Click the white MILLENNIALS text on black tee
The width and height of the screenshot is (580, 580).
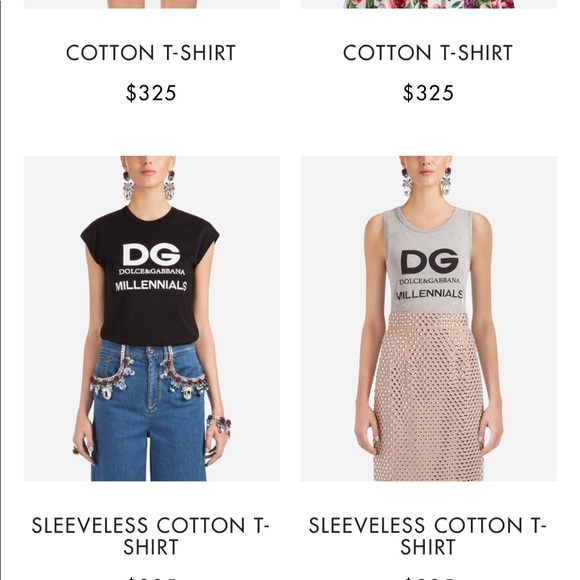151,286
